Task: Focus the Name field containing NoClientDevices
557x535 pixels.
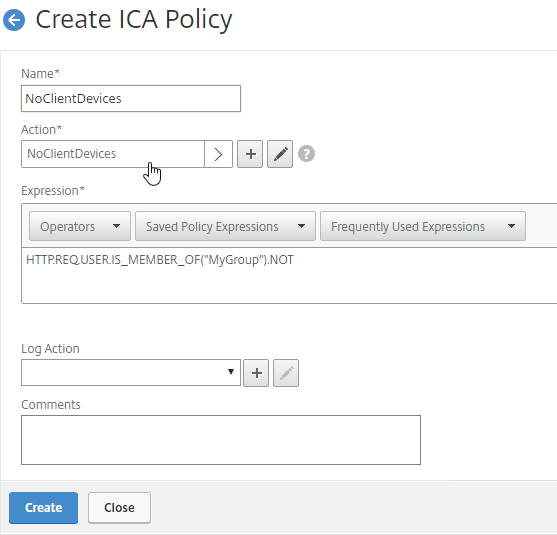Action: (x=131, y=98)
